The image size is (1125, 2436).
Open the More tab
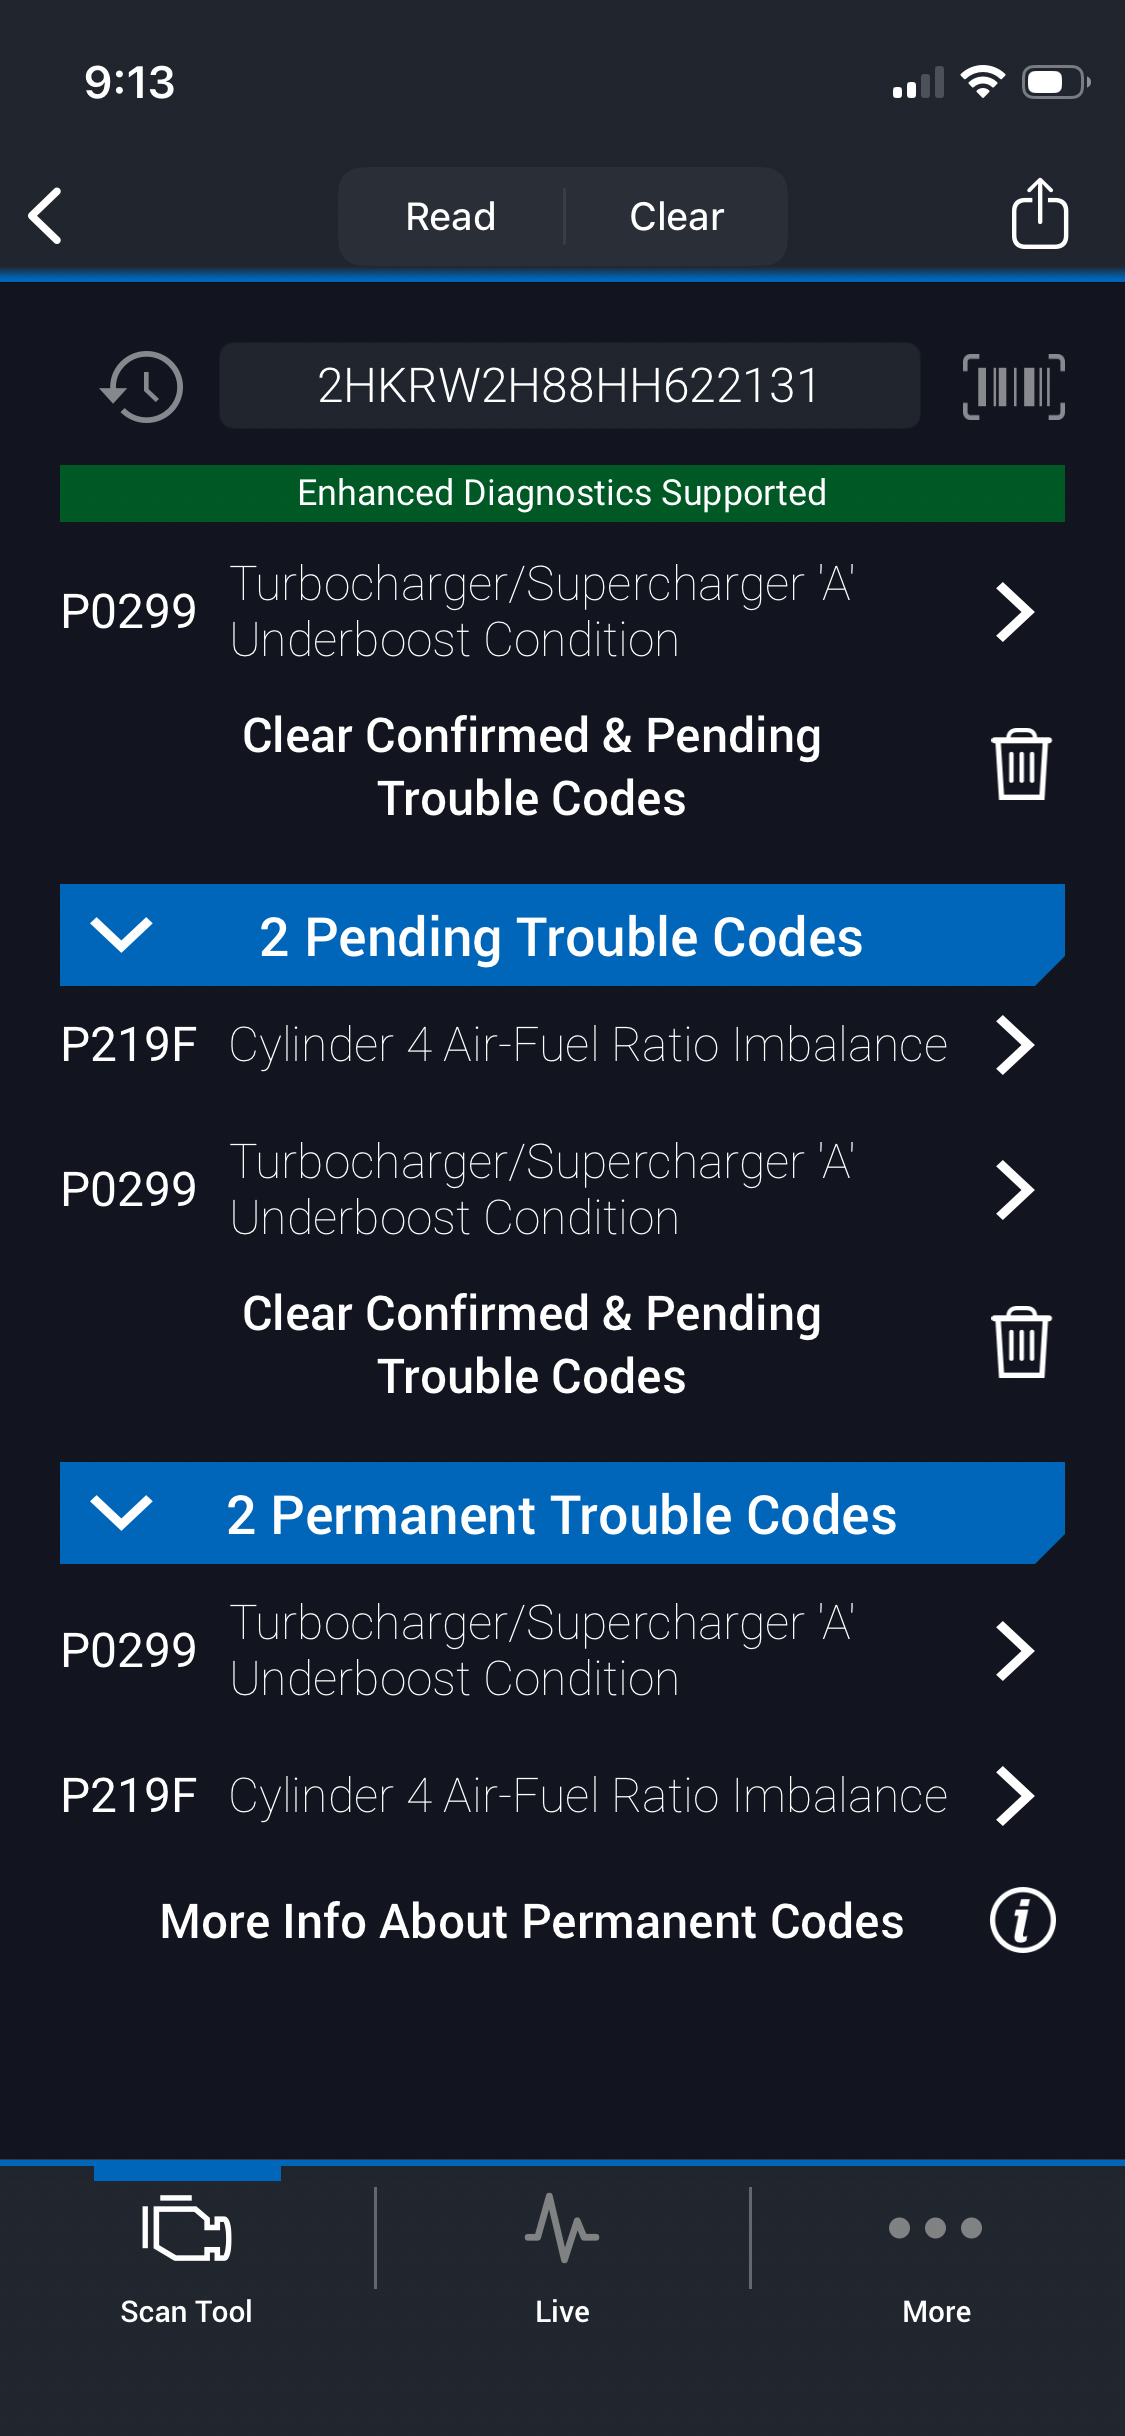[x=936, y=2250]
